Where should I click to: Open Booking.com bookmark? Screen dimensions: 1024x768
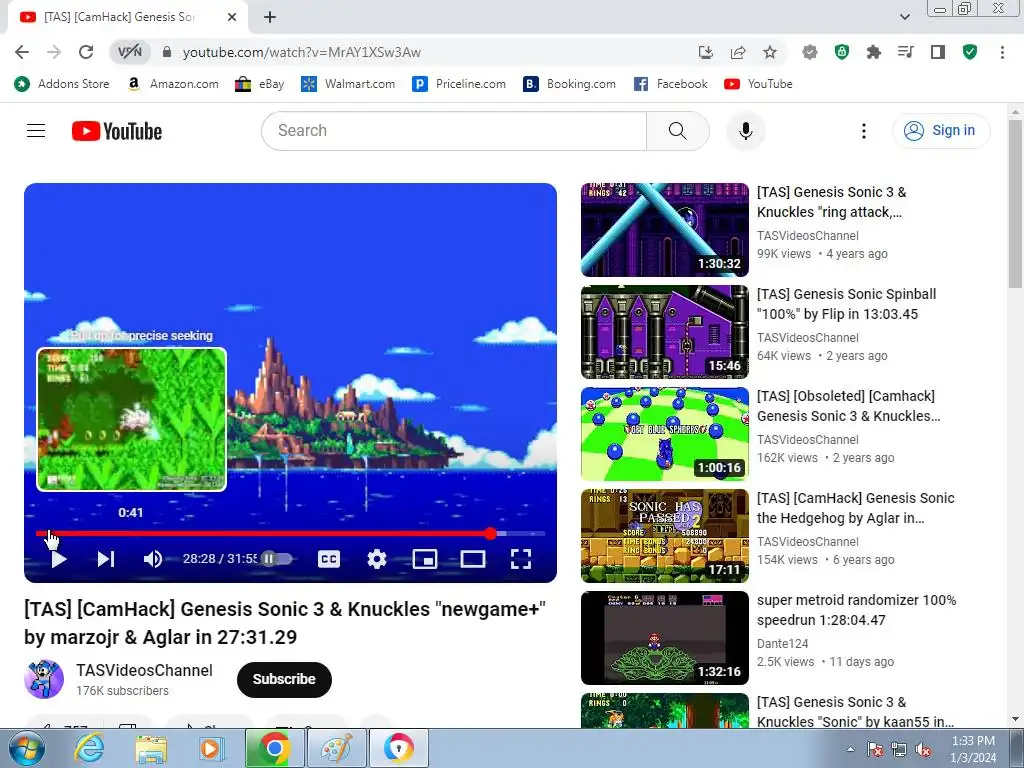(569, 84)
